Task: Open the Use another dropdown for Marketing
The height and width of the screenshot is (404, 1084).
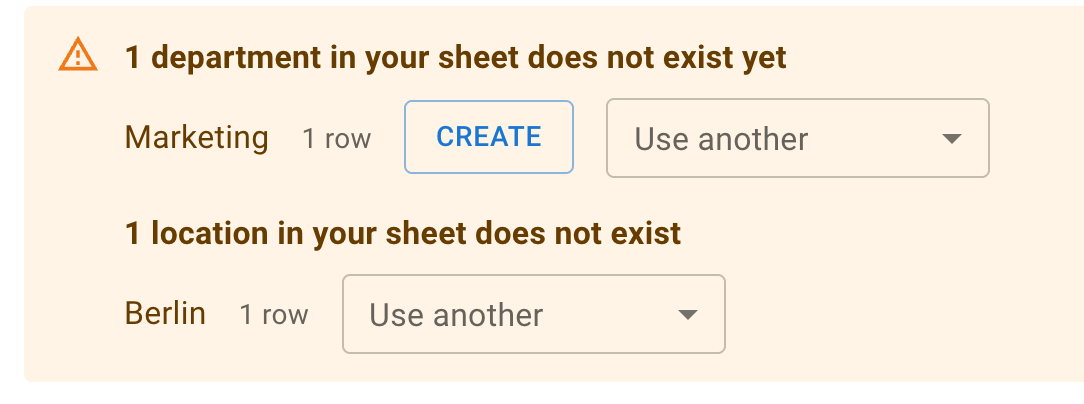Action: (x=798, y=138)
